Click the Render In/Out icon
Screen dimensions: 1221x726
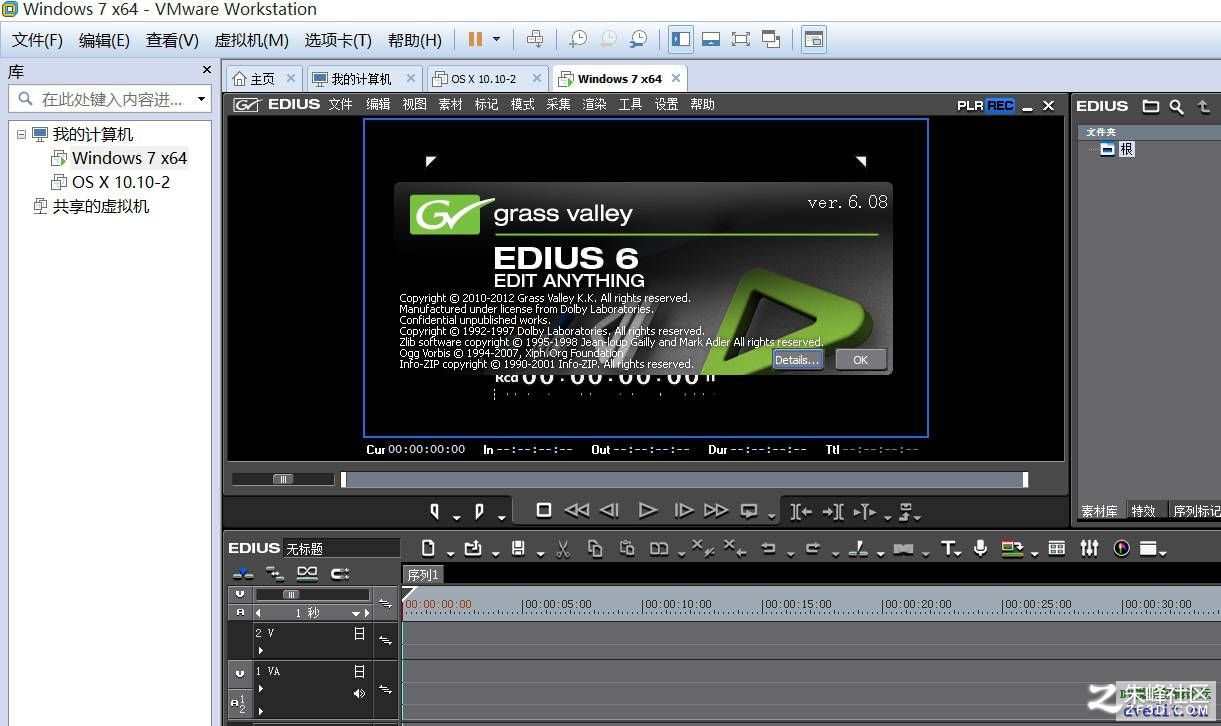point(1012,548)
